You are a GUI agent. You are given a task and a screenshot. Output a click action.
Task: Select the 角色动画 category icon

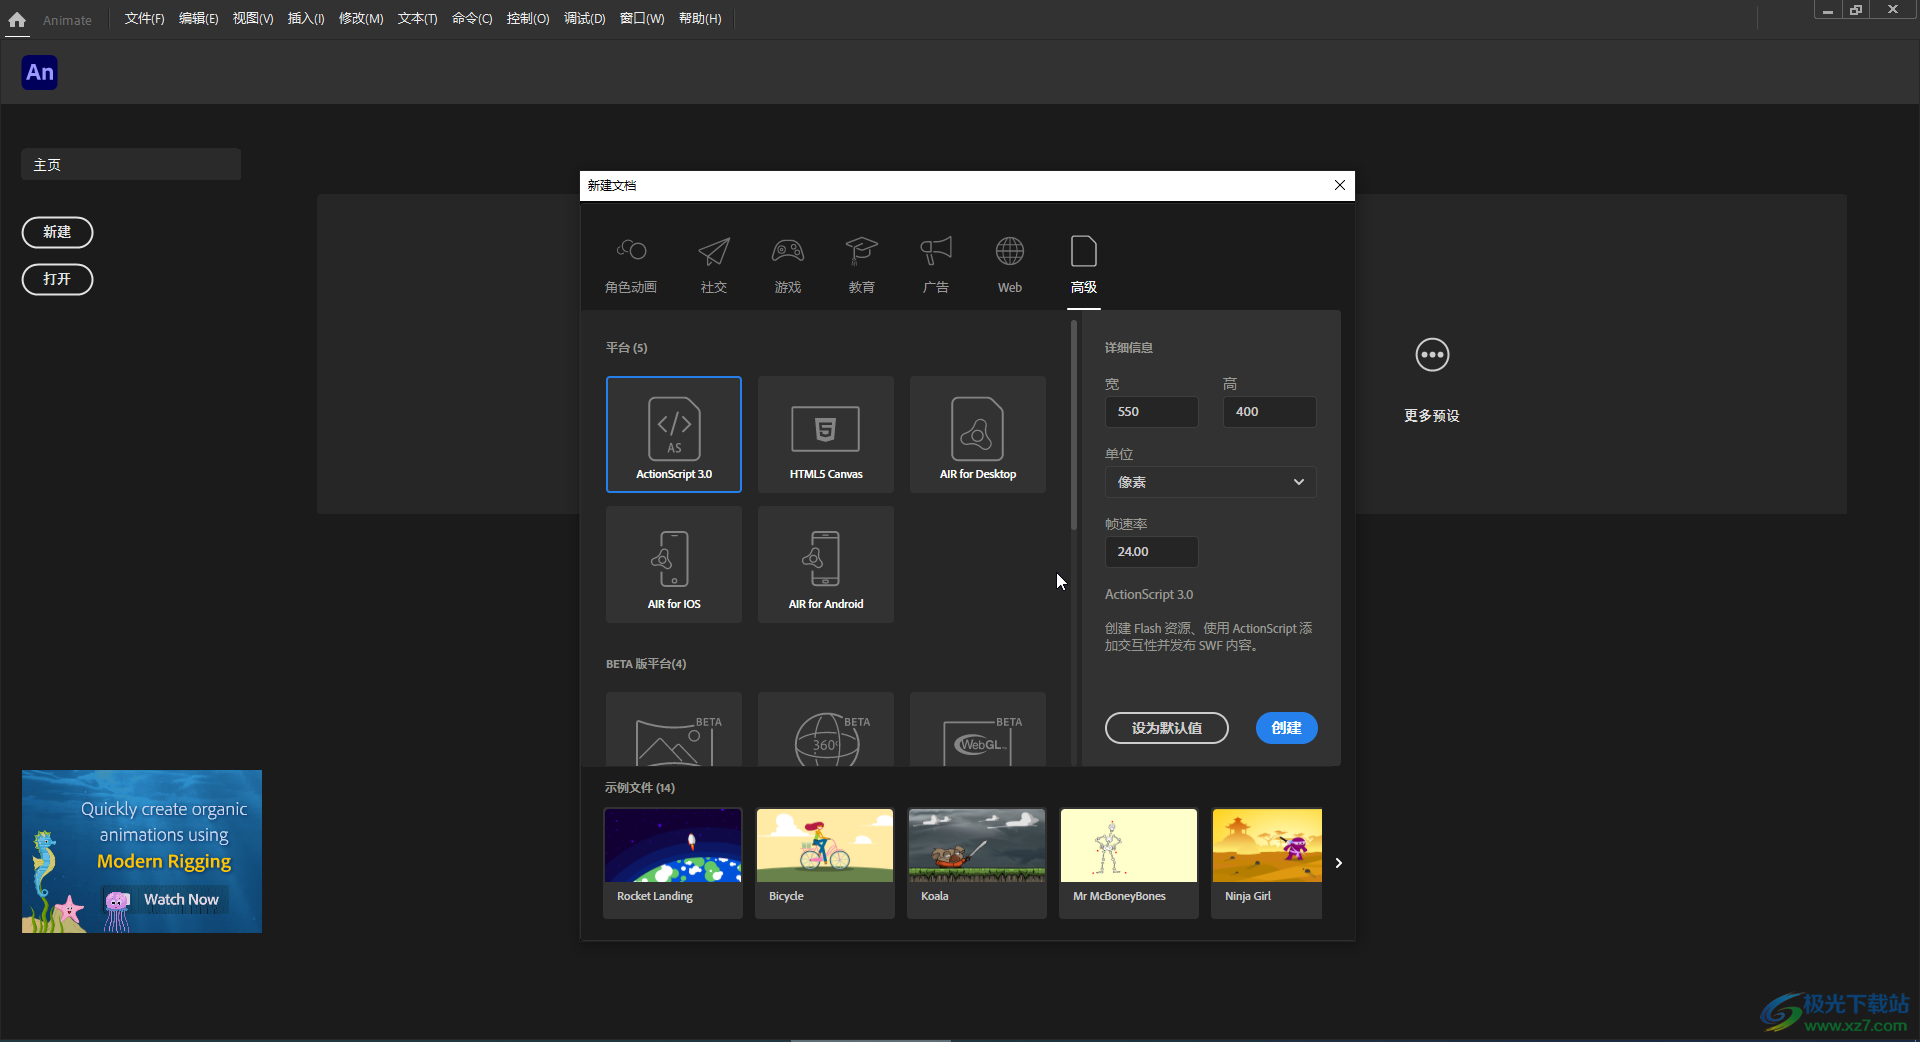631,250
